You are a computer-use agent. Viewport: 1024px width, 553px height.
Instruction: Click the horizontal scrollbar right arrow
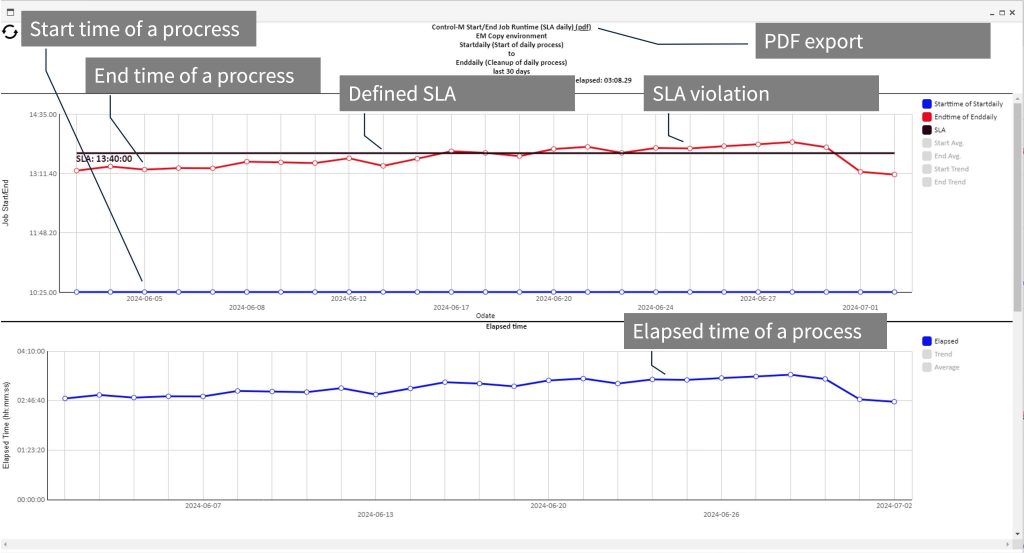click(x=1008, y=545)
